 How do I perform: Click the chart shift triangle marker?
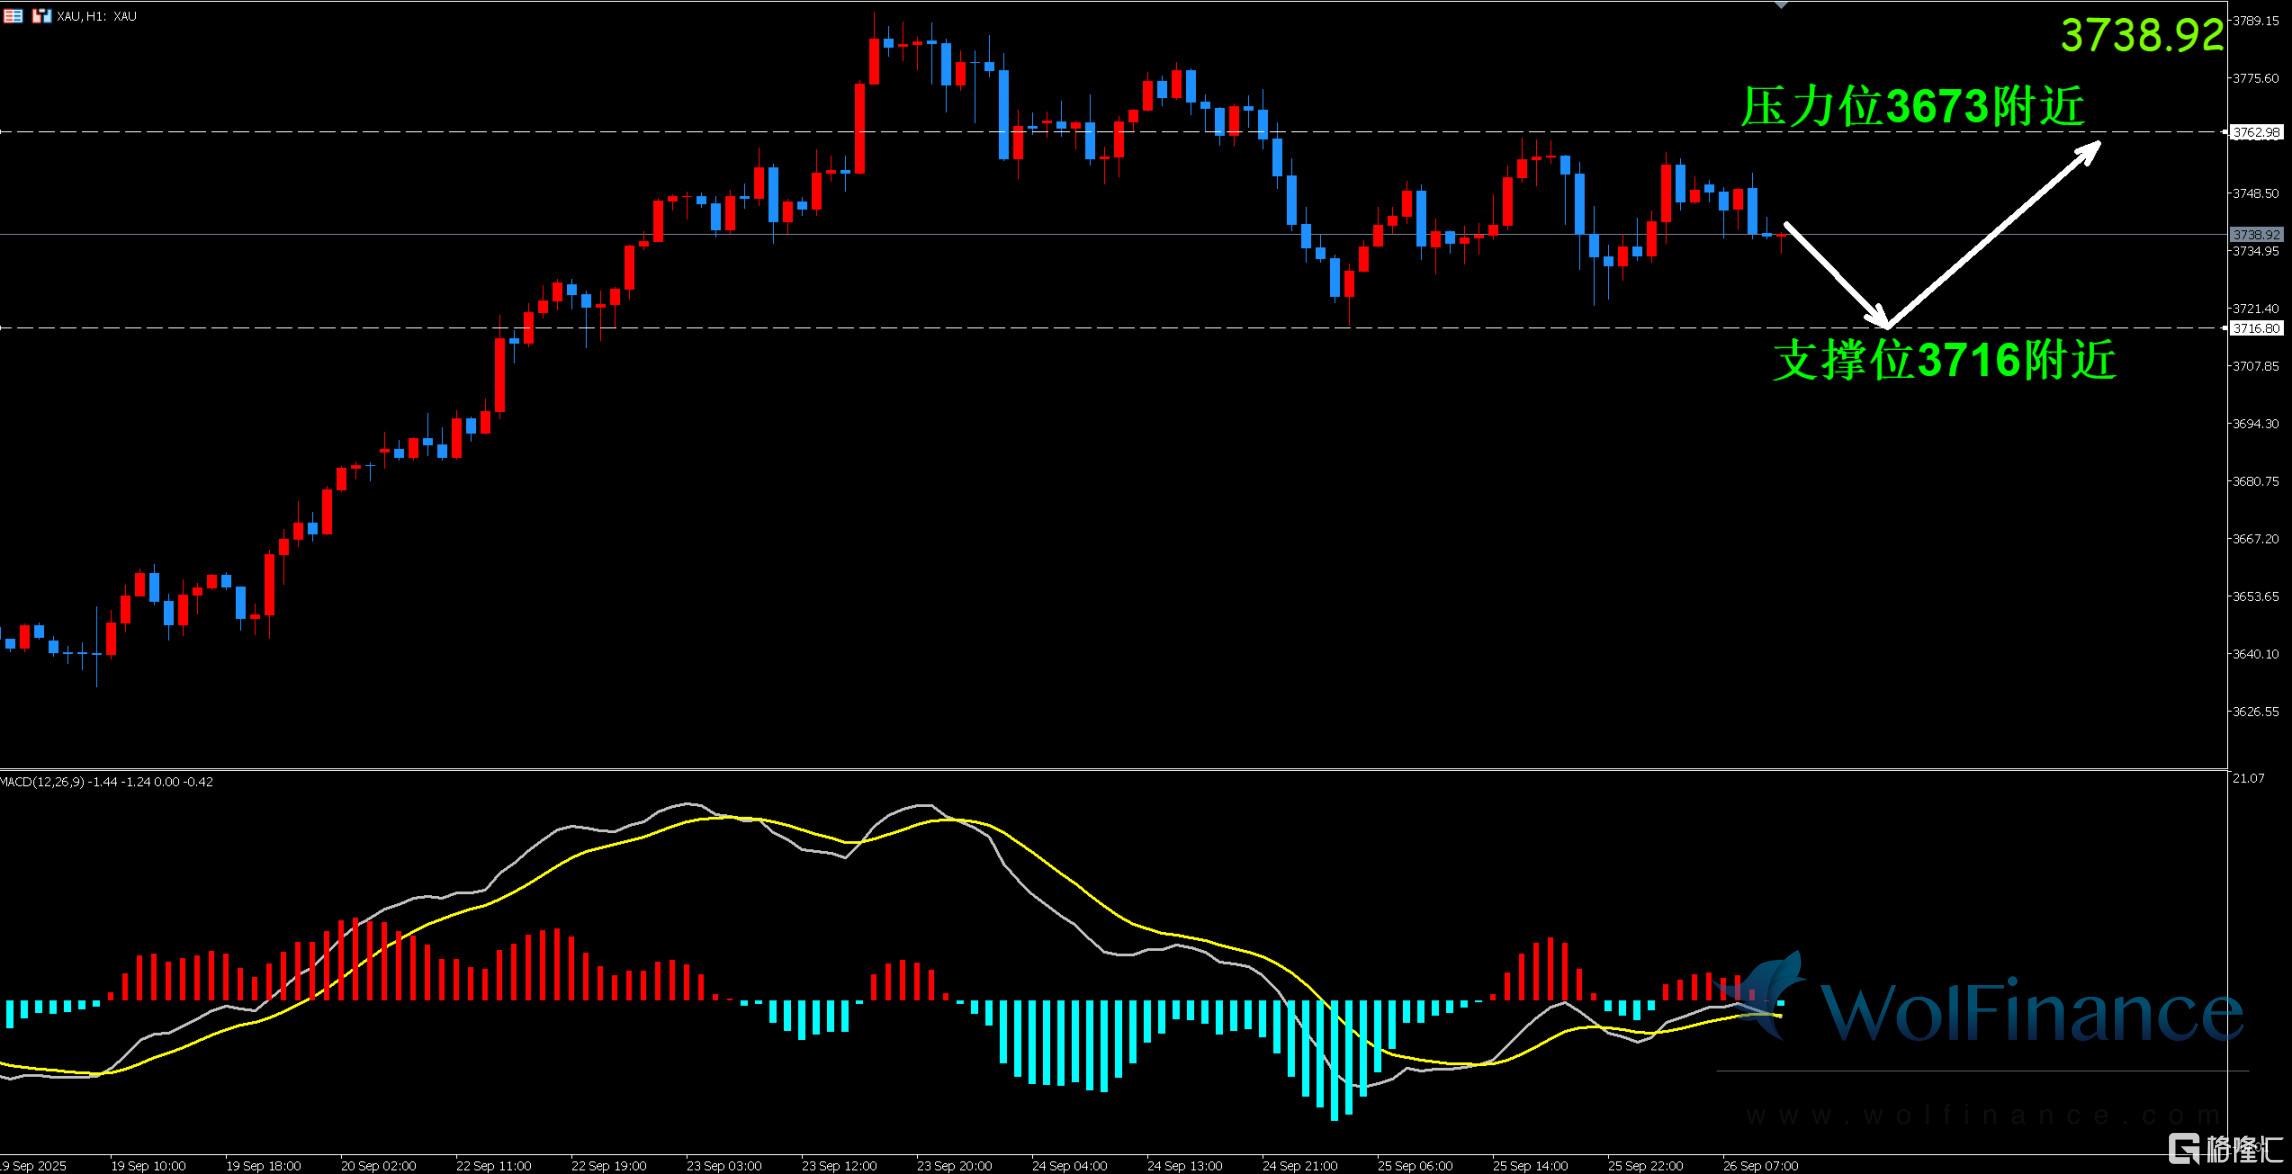(x=1781, y=5)
